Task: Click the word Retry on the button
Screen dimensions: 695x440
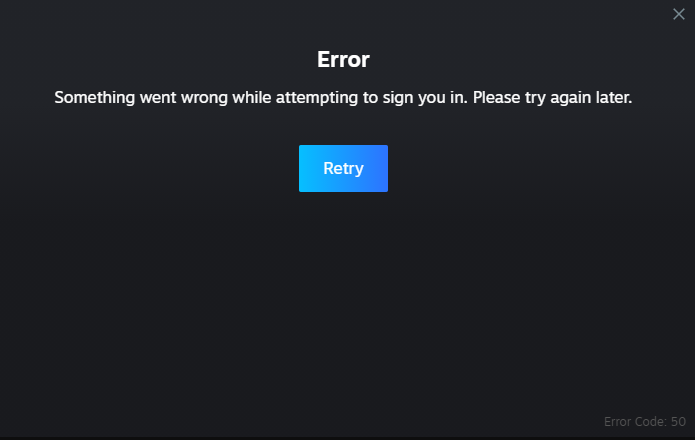Action: [x=343, y=168]
